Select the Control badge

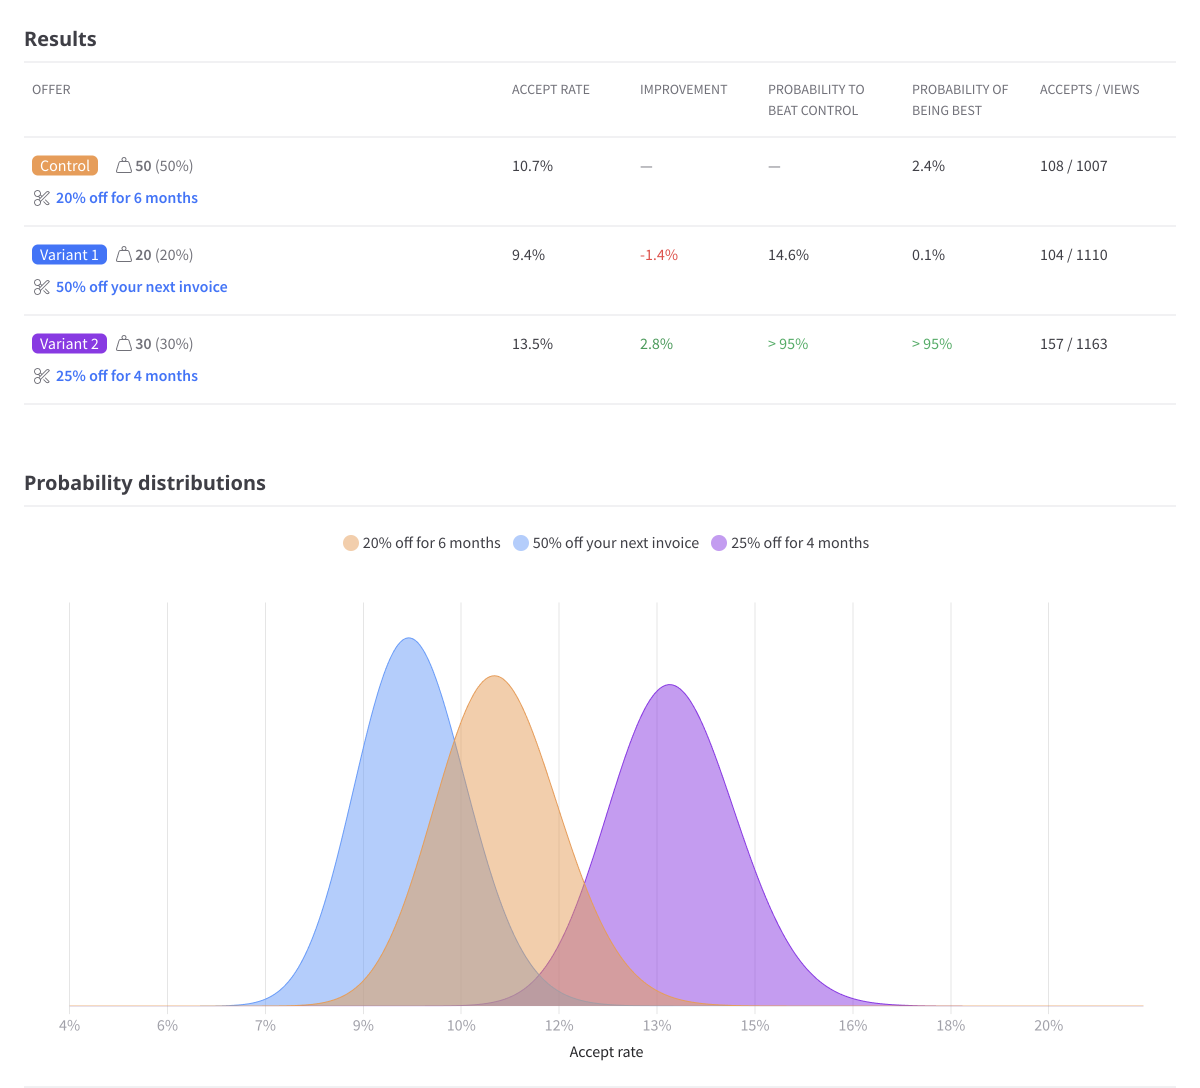pyautogui.click(x=64, y=165)
